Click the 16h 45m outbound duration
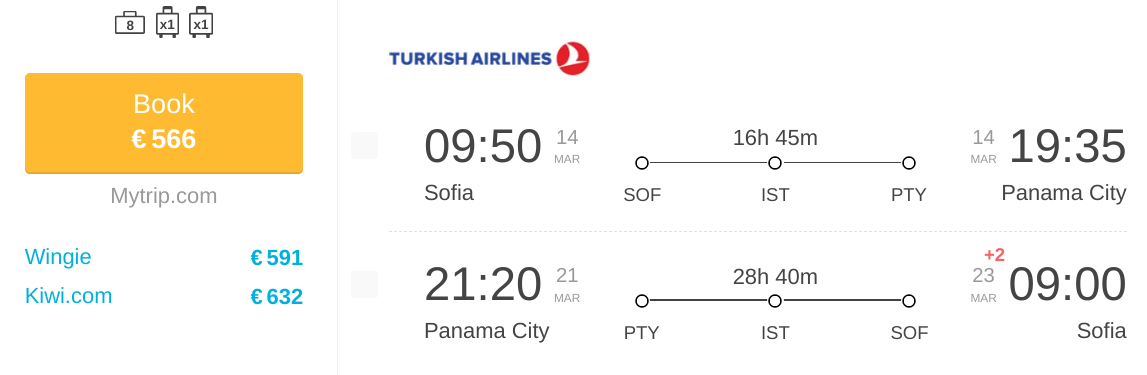Viewport: 1147px width, 375px height. pyautogui.click(x=775, y=137)
